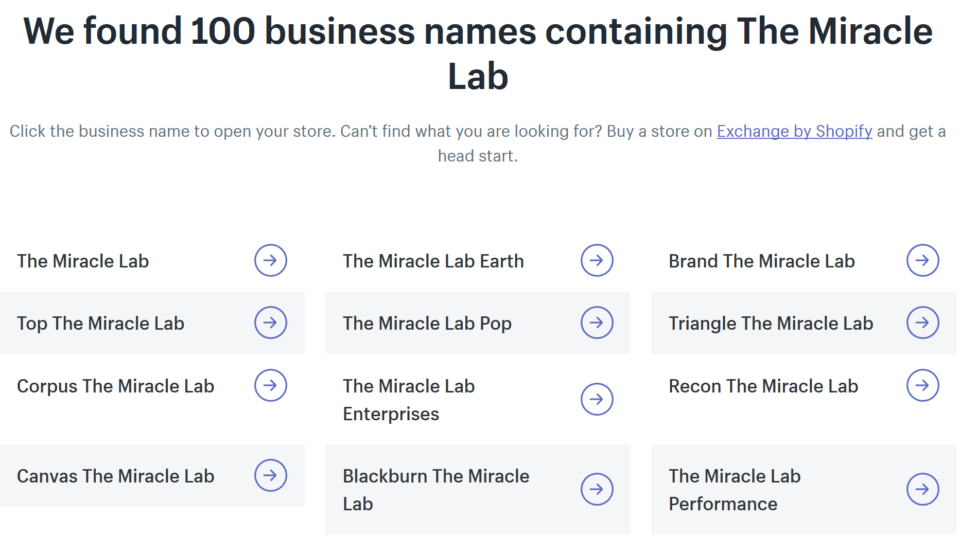Choose the name Recon The Miracle Lab
Viewport: 960px width, 536px height.
point(763,386)
